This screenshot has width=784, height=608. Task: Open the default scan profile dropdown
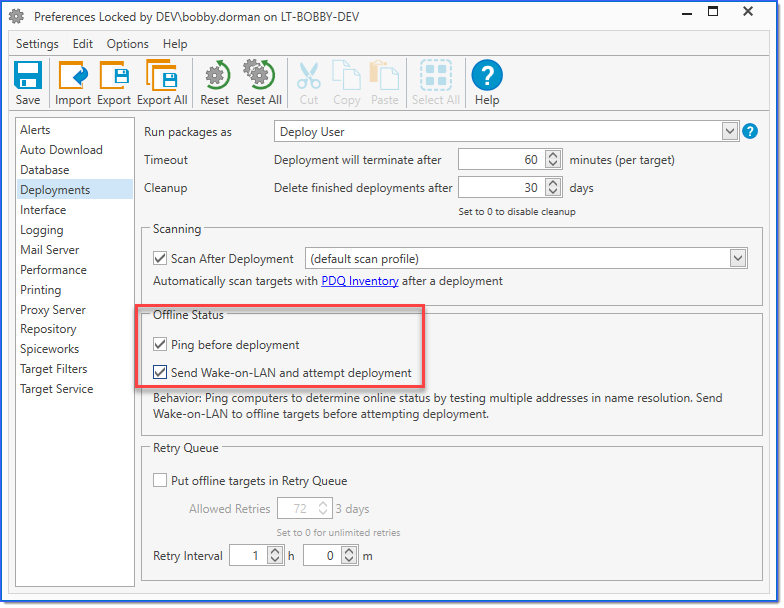(738, 258)
